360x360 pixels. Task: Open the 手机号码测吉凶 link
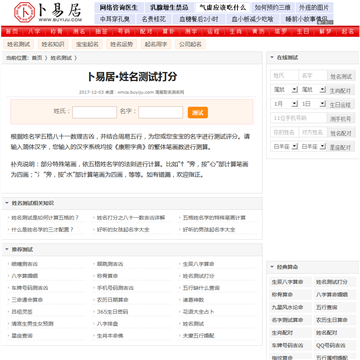pyautogui.click(x=115, y=288)
